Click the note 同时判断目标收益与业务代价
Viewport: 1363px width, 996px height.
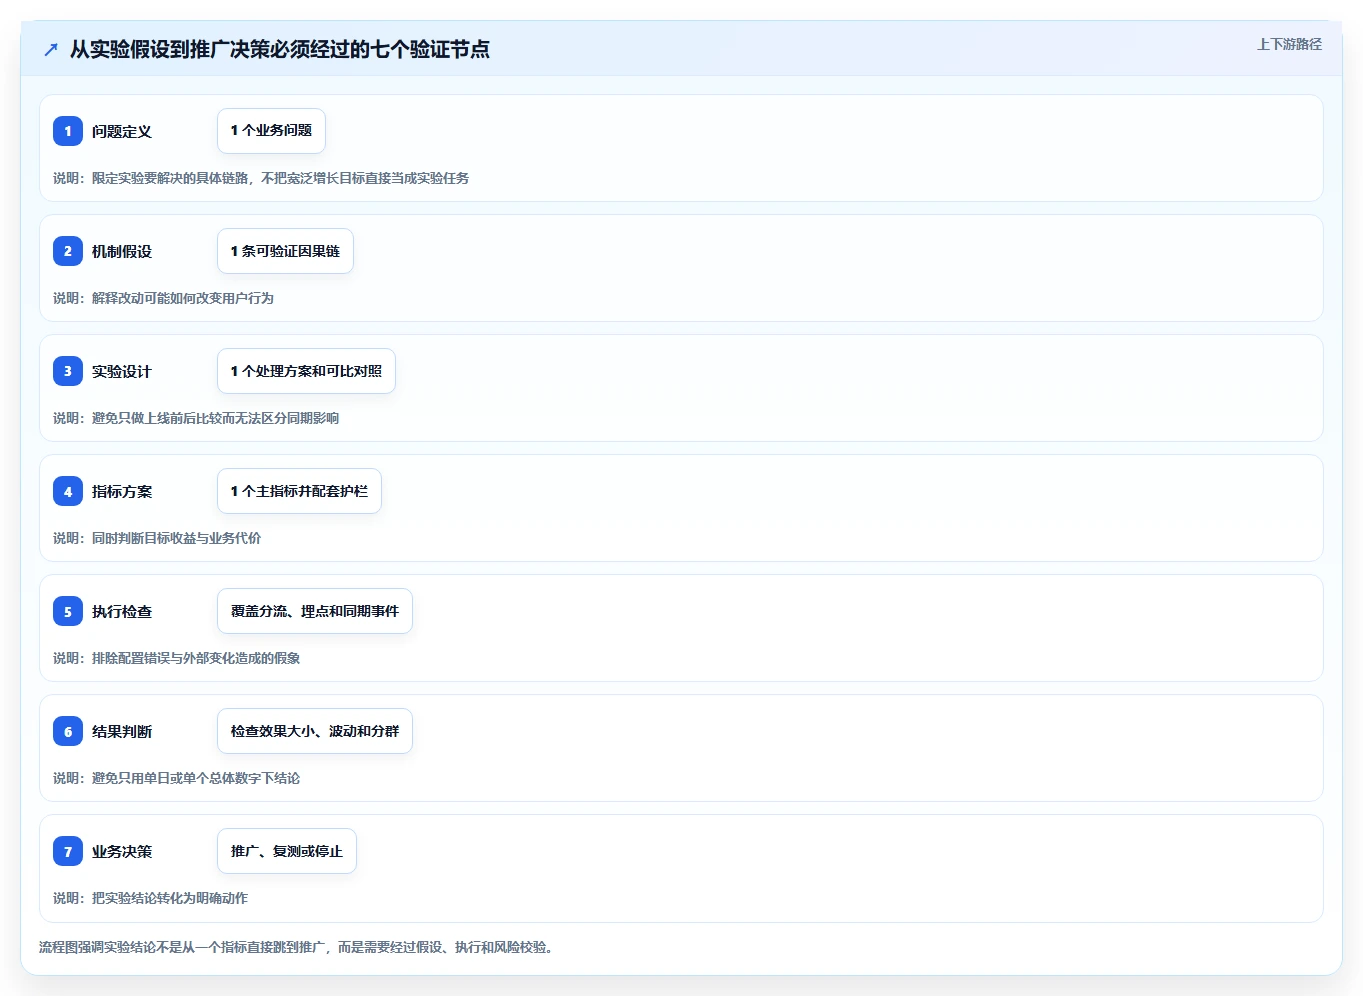(x=157, y=538)
